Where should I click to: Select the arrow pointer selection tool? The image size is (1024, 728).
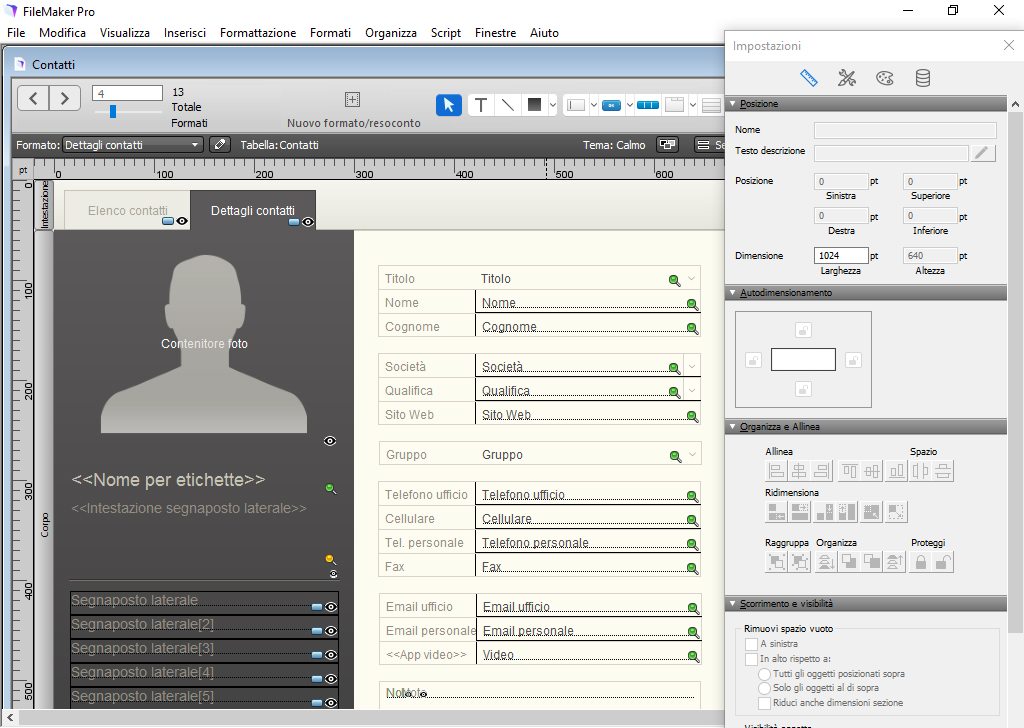449,105
